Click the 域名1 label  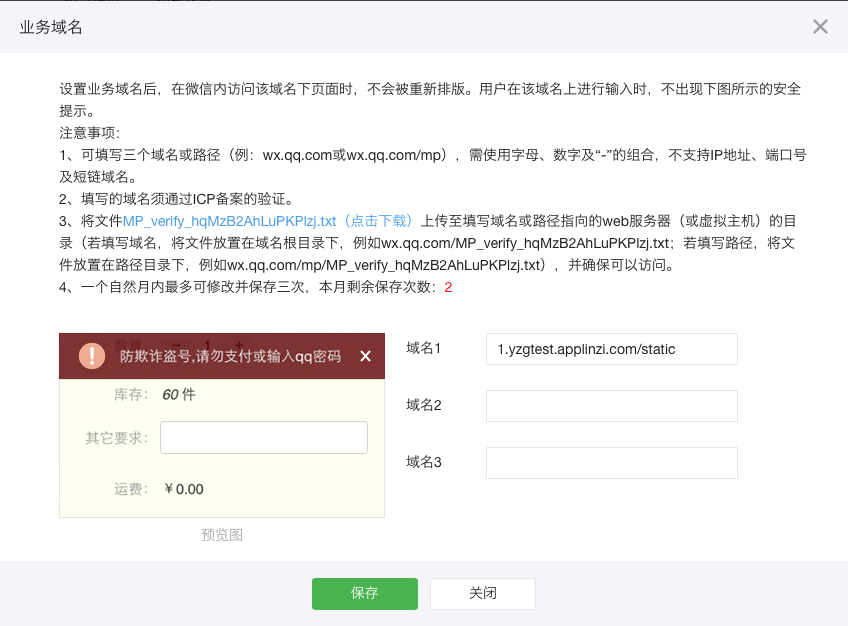[x=423, y=348]
